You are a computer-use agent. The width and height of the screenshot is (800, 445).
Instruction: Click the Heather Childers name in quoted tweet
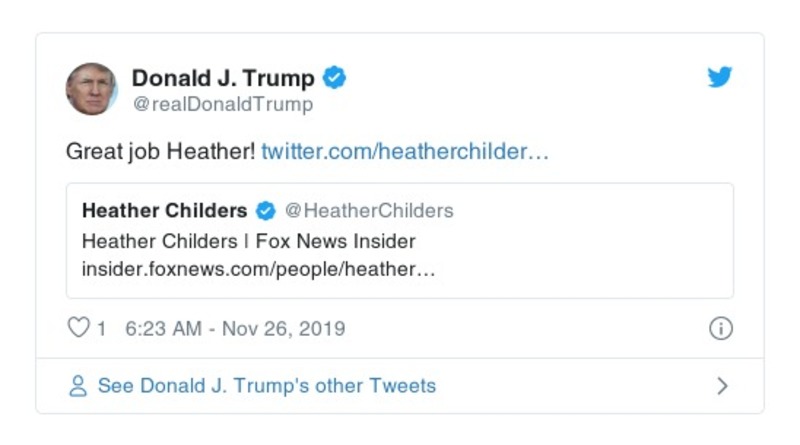pyautogui.click(x=164, y=210)
